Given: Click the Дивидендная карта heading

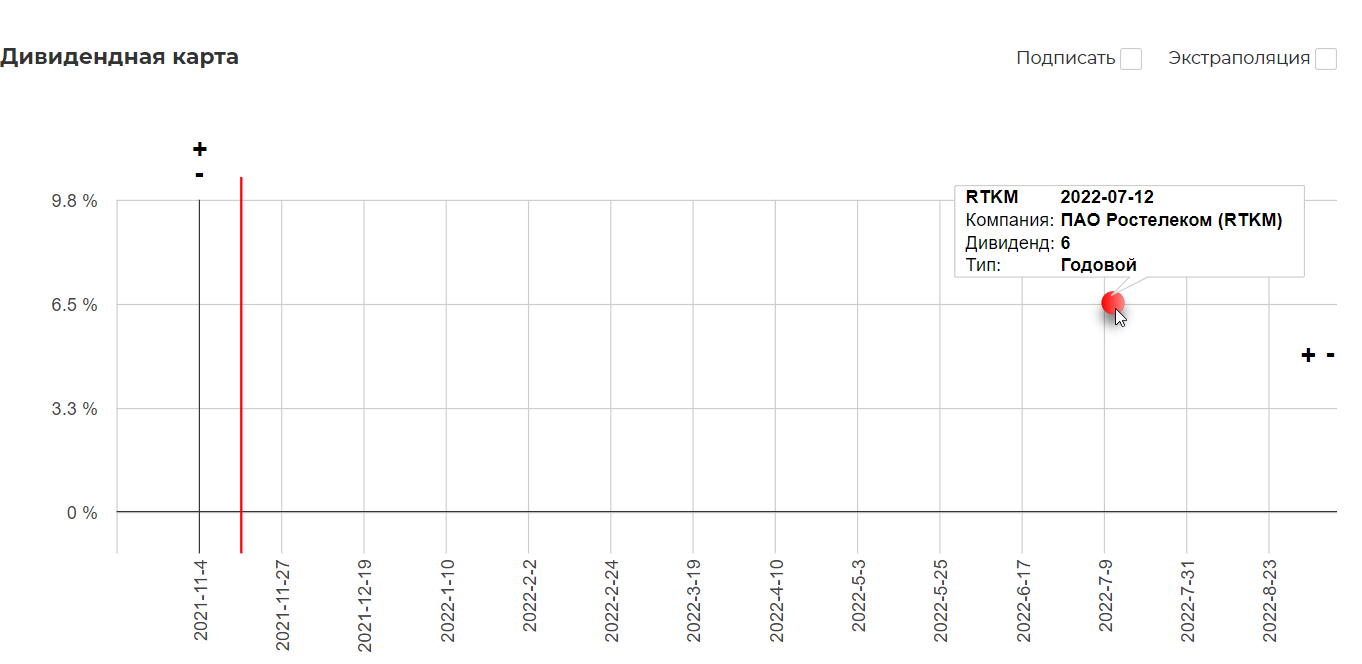Looking at the screenshot, I should [120, 57].
